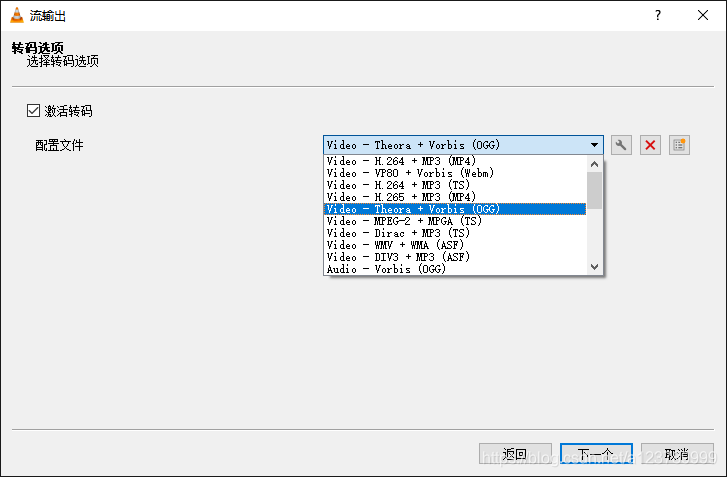This screenshot has height=477, width=727.
Task: Choose Video - DIV3 + MP3 (ASF)
Action: [455, 257]
